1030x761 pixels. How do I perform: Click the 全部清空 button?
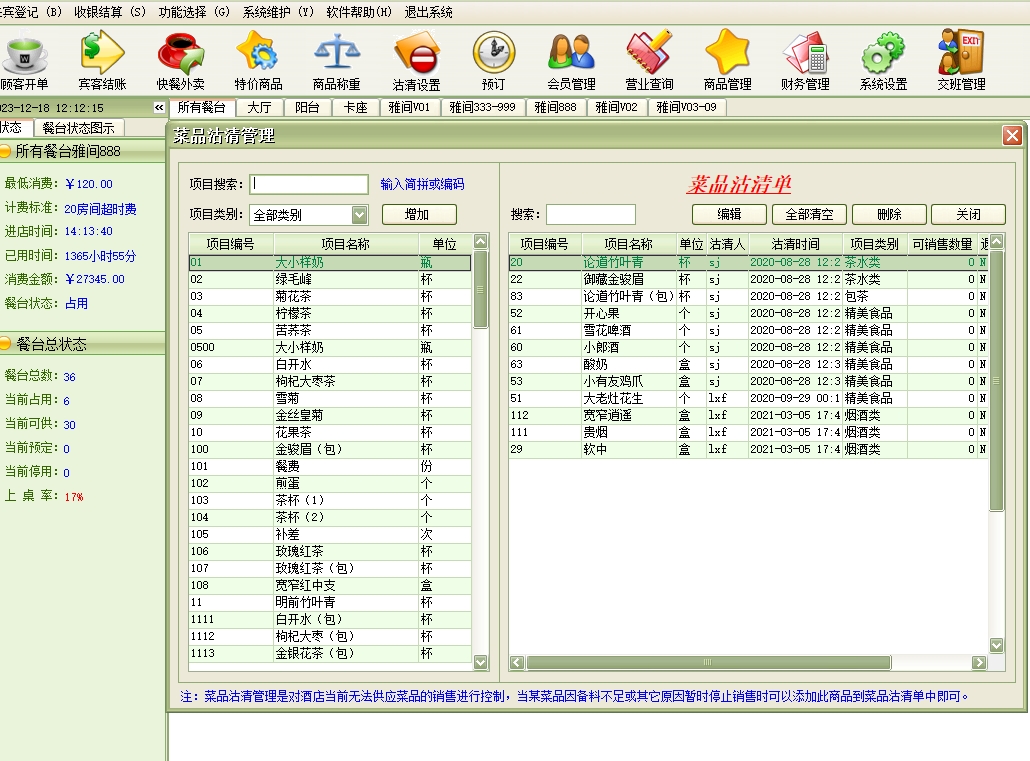(x=809, y=215)
